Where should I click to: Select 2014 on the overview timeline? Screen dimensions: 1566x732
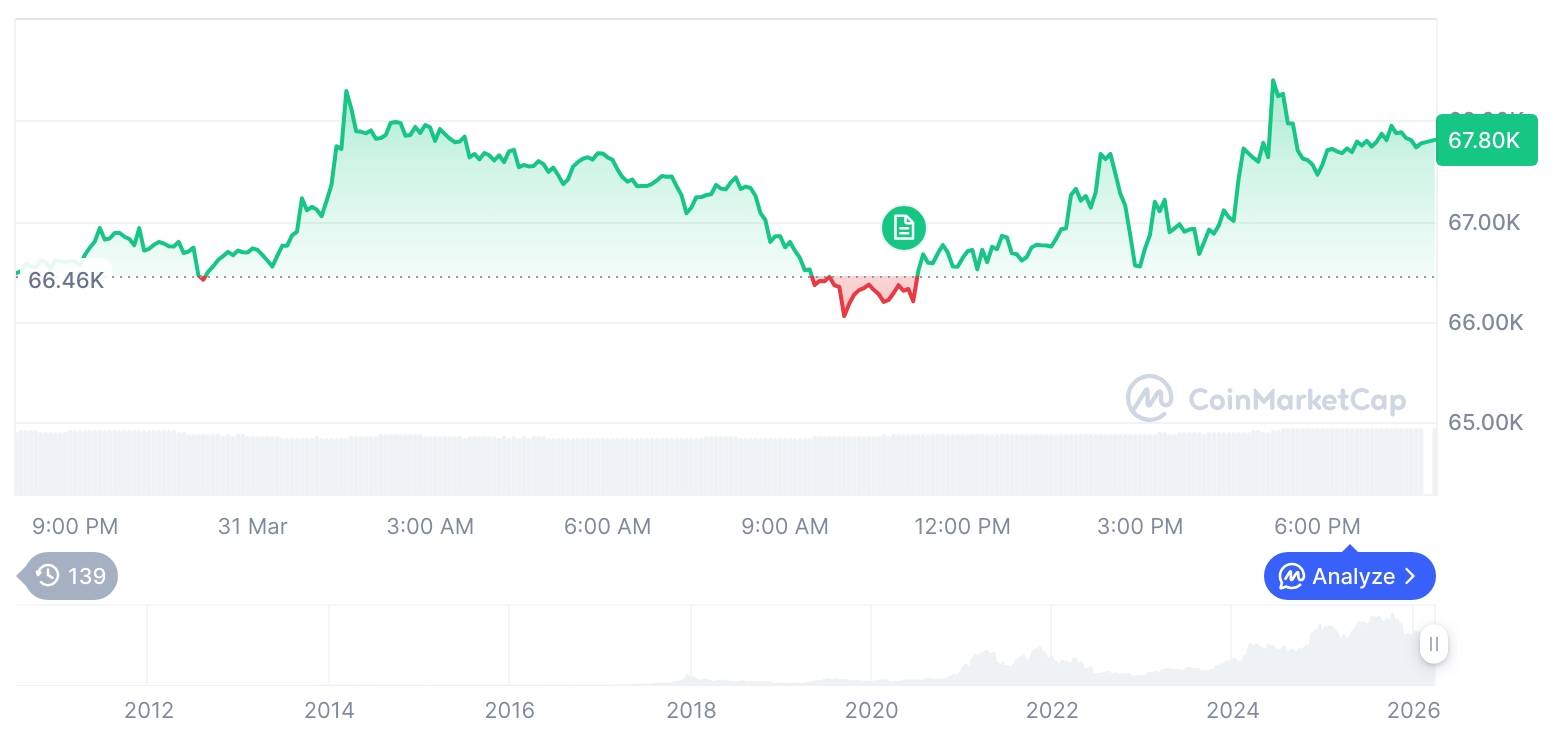pos(329,711)
